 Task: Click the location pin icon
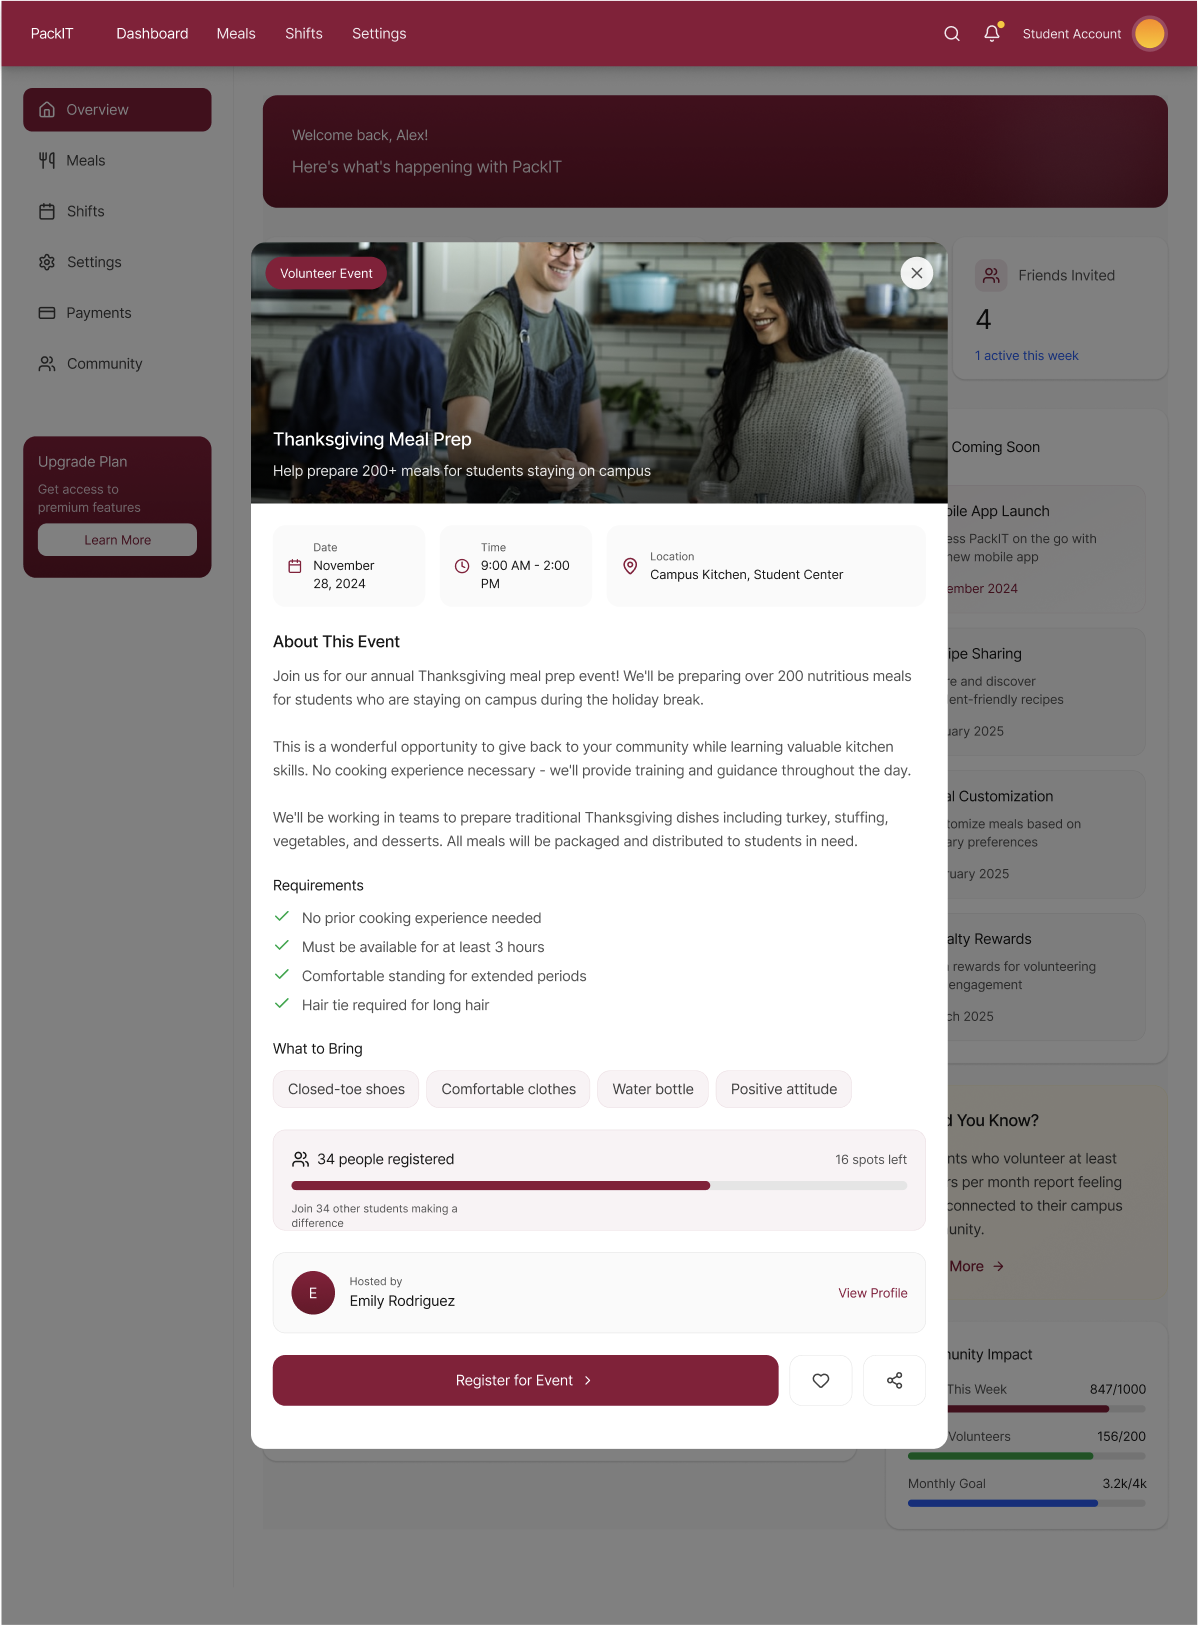click(x=630, y=566)
